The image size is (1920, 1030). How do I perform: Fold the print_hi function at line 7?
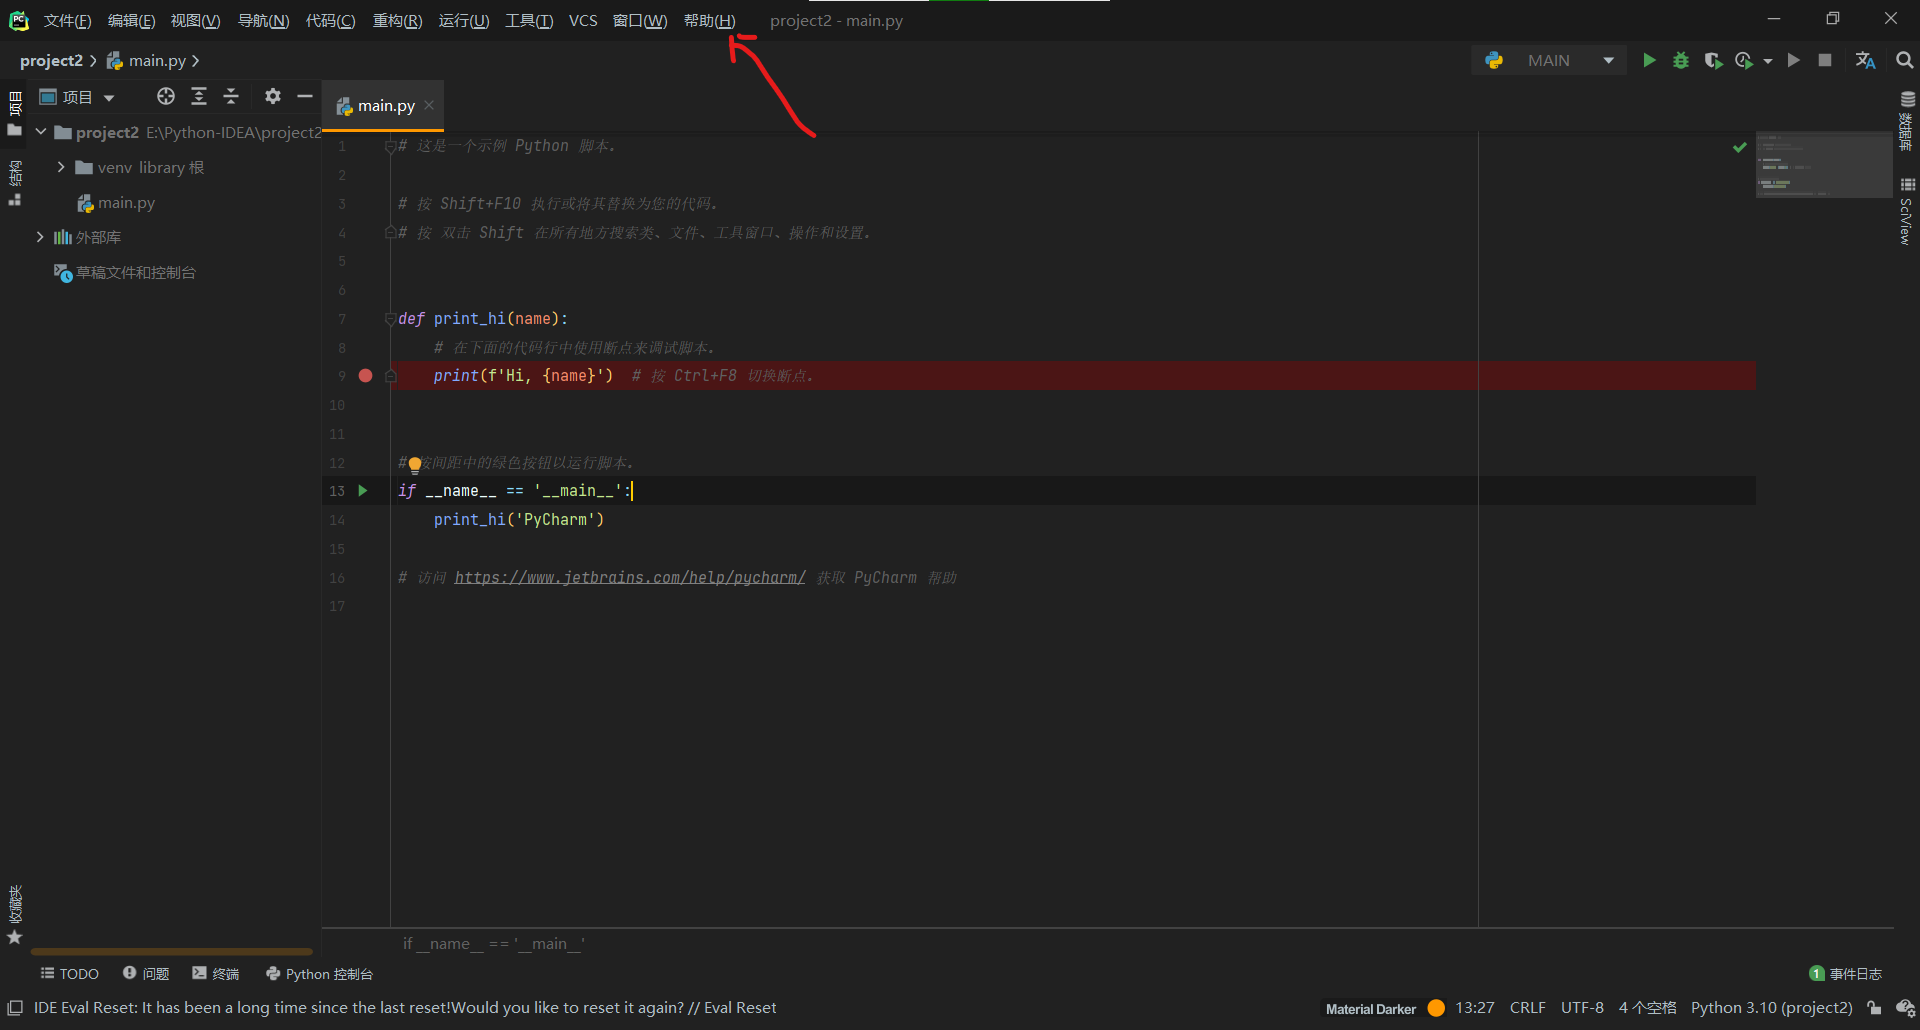(390, 319)
